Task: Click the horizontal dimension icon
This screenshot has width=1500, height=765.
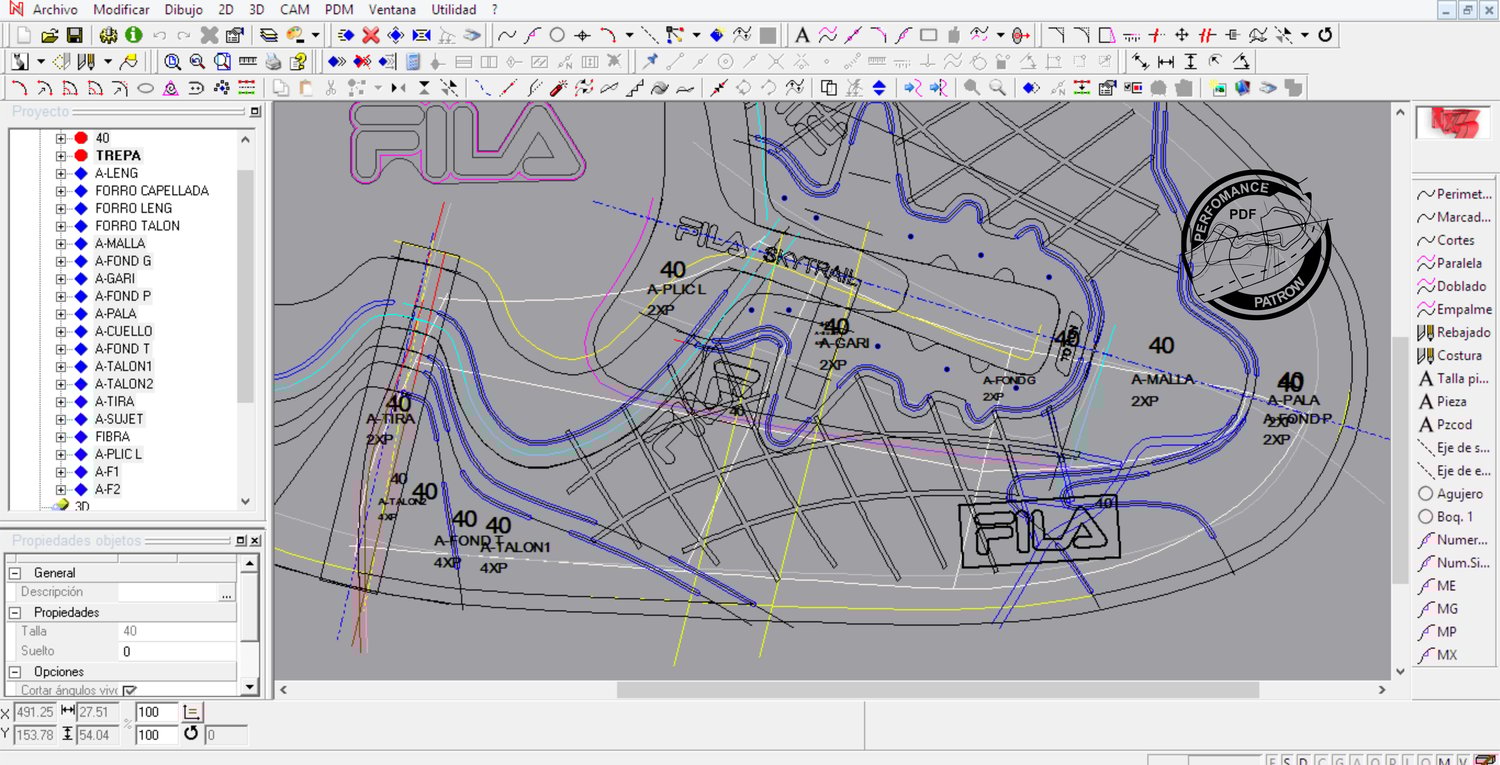Action: pos(1166,62)
